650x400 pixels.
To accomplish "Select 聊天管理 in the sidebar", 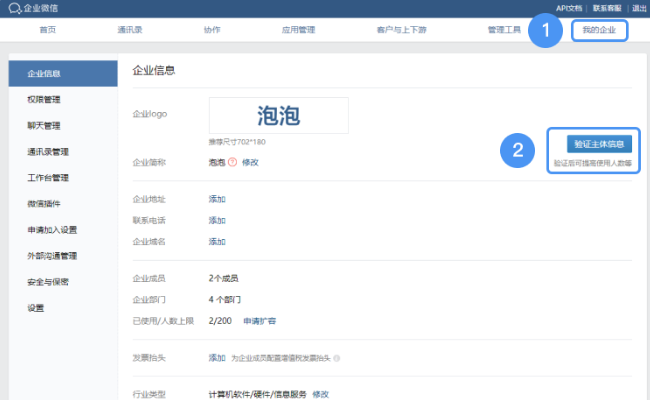I will 44,126.
